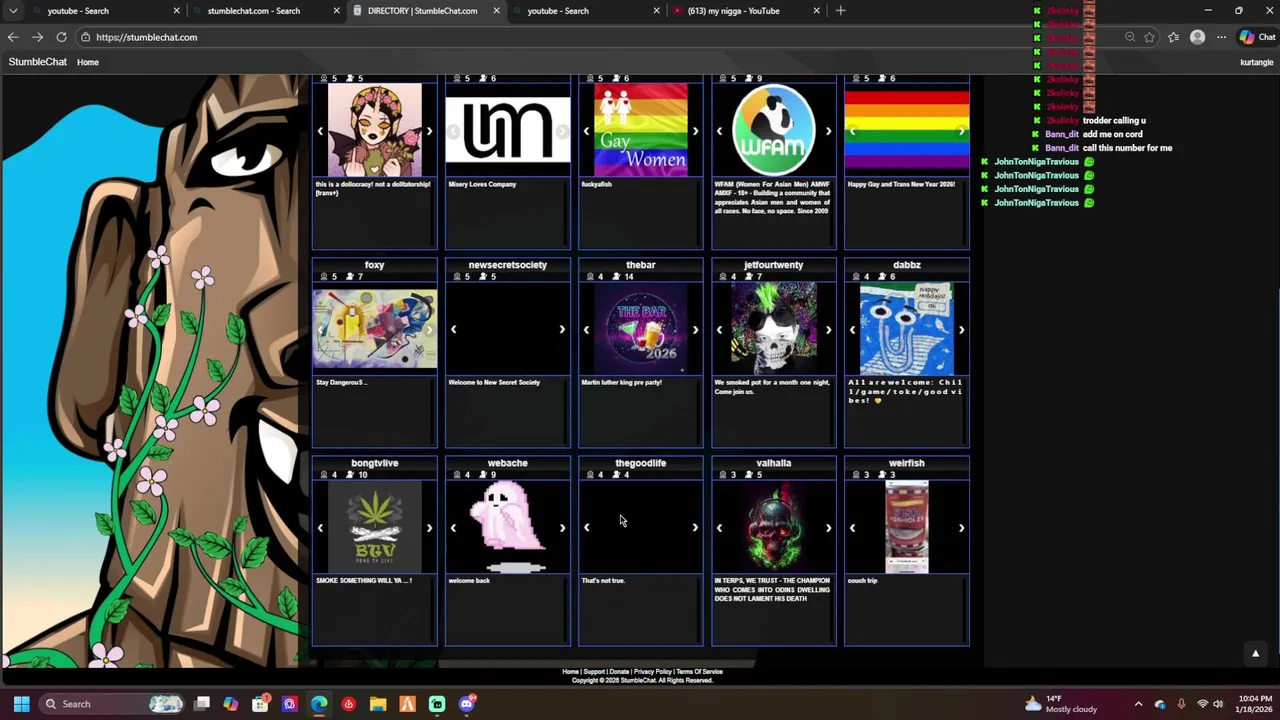Add this page to favorites star
The image size is (1280, 720).
coord(1149,37)
